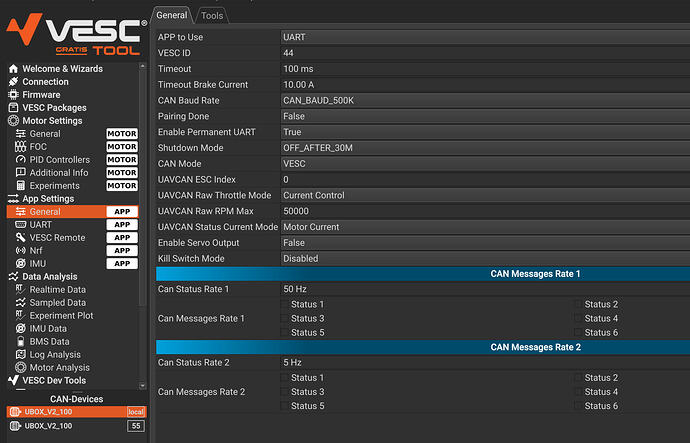Click the Log Analysis map icon
The height and width of the screenshot is (443, 690).
[21, 354]
